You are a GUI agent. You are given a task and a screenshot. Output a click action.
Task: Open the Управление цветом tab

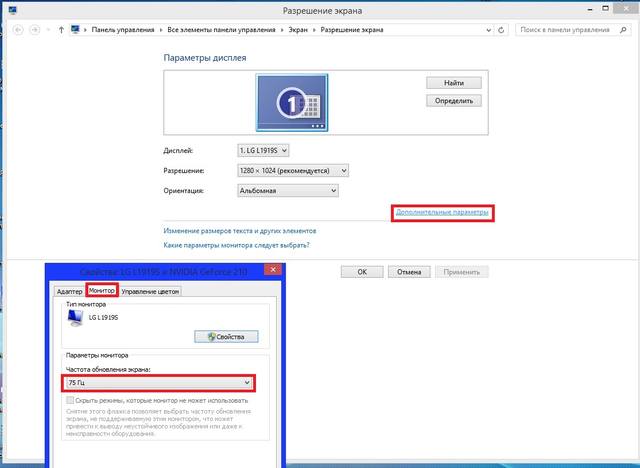coord(151,290)
